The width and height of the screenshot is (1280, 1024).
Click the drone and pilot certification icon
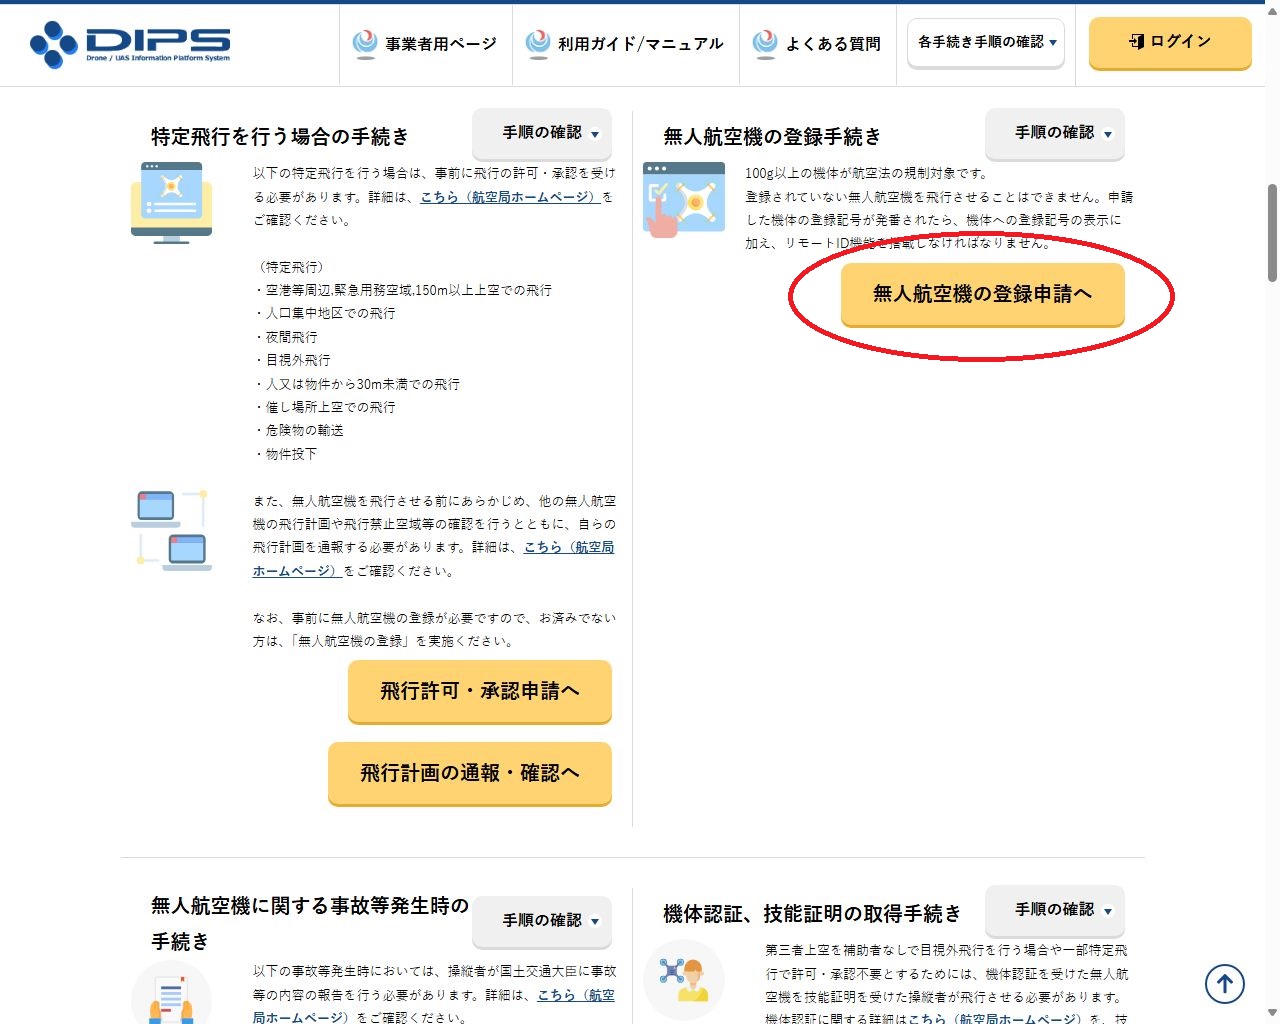[683, 979]
